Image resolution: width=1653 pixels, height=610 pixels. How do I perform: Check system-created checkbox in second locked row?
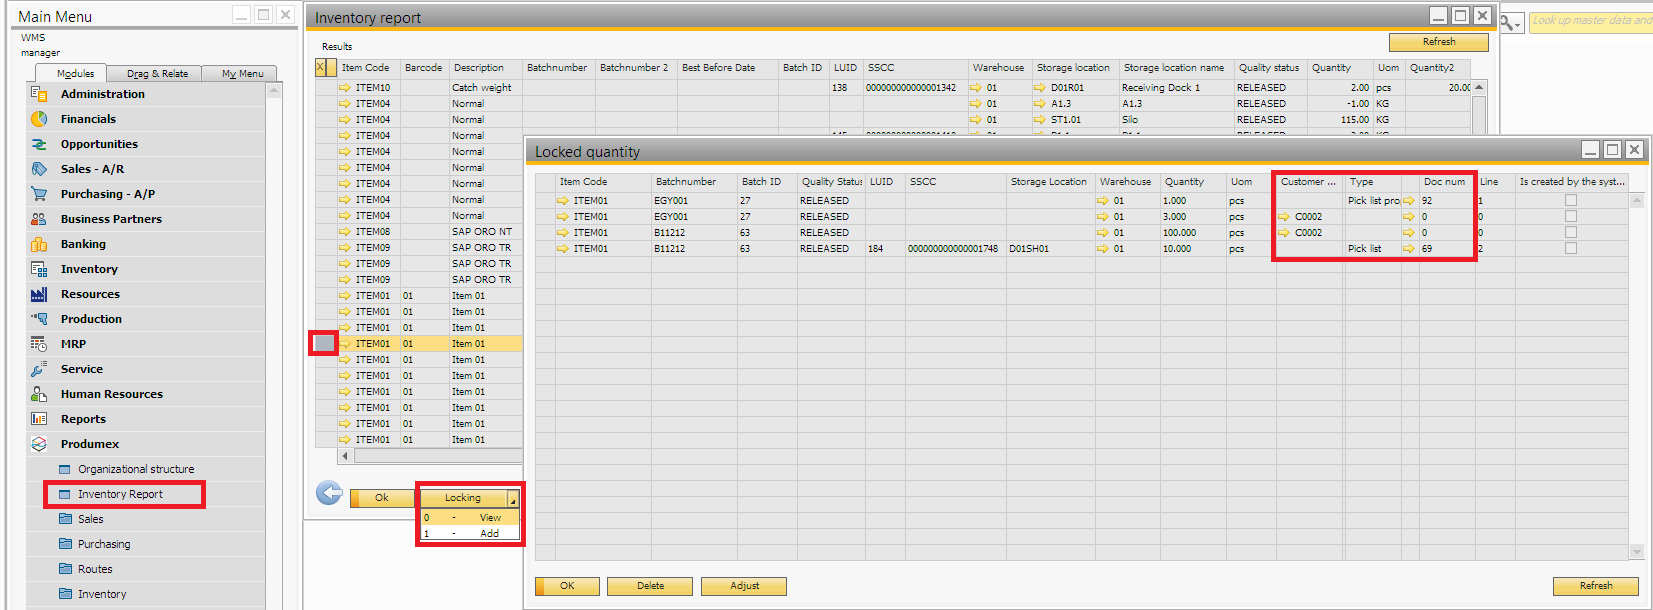pyautogui.click(x=1570, y=217)
